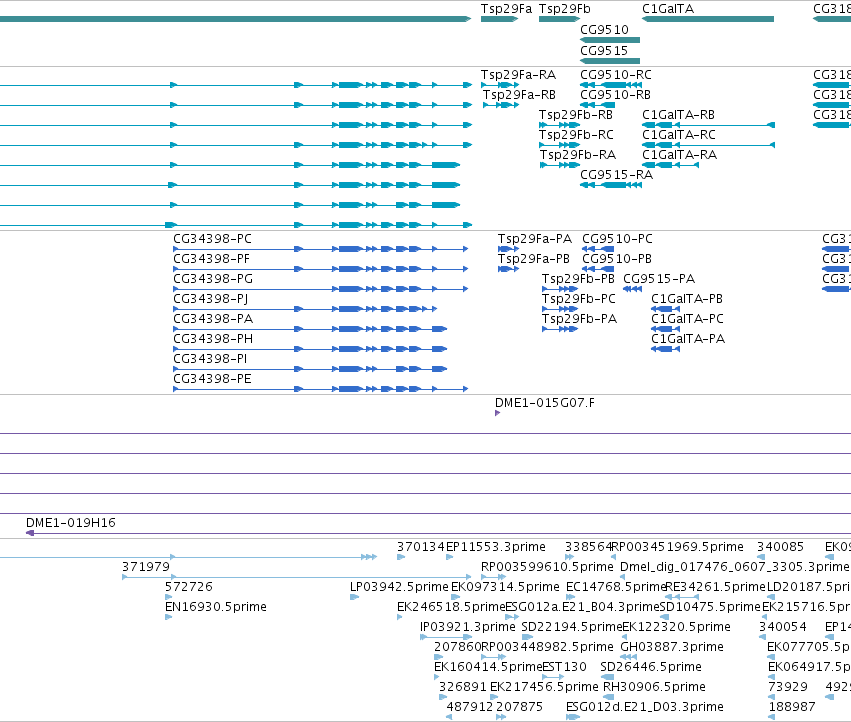Select the Tsp29Fa gene label
The width and height of the screenshot is (851, 722).
click(x=506, y=9)
